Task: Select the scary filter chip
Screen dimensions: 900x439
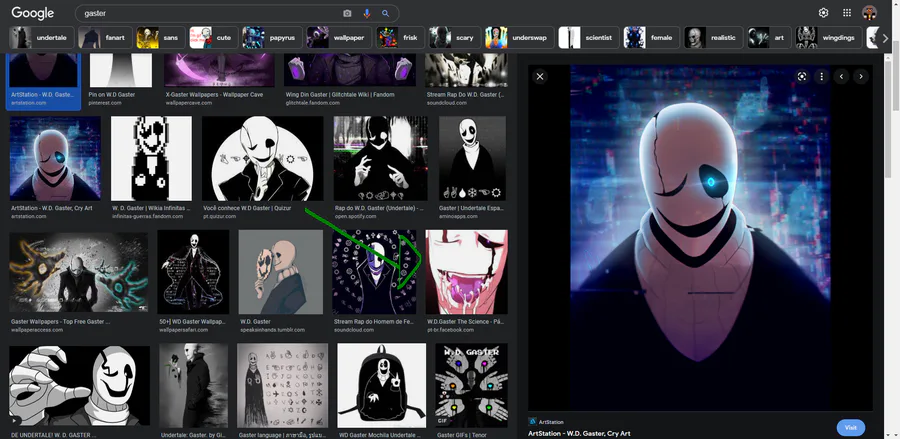Action: [455, 38]
